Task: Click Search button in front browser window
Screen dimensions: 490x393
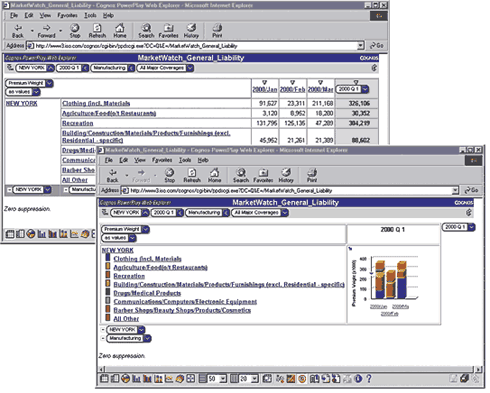Action: click(x=241, y=175)
